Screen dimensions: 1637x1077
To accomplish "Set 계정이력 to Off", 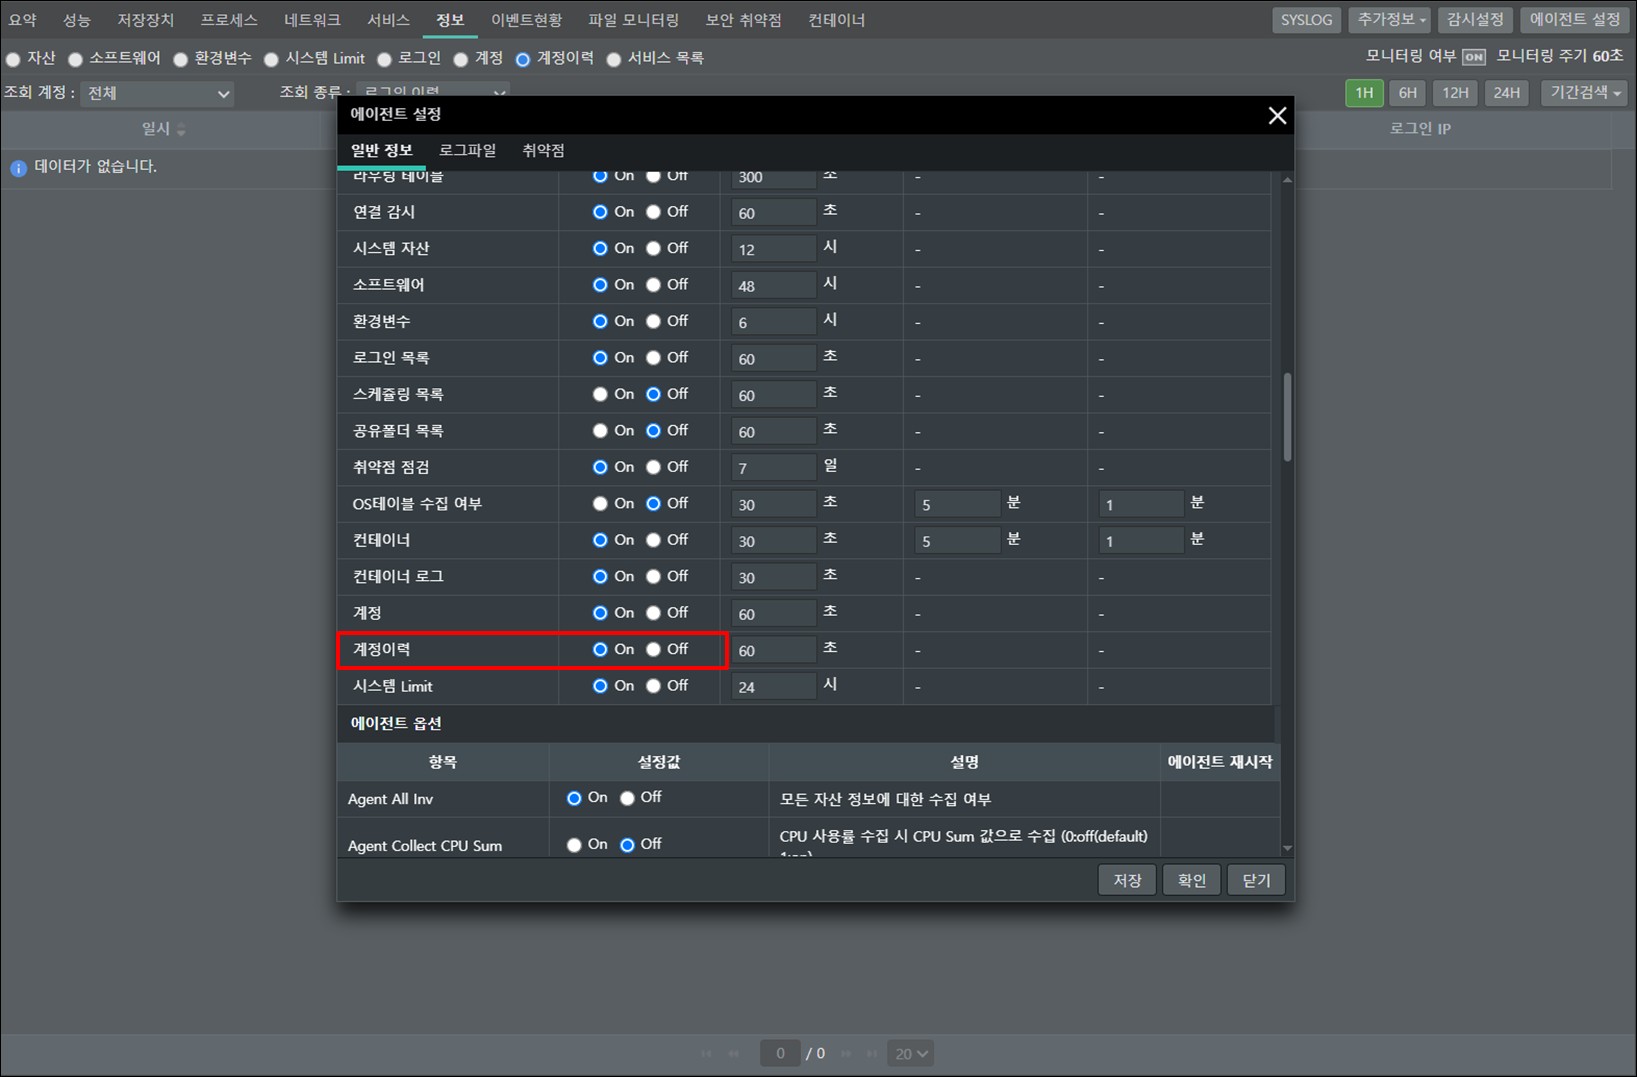I will click(x=654, y=650).
